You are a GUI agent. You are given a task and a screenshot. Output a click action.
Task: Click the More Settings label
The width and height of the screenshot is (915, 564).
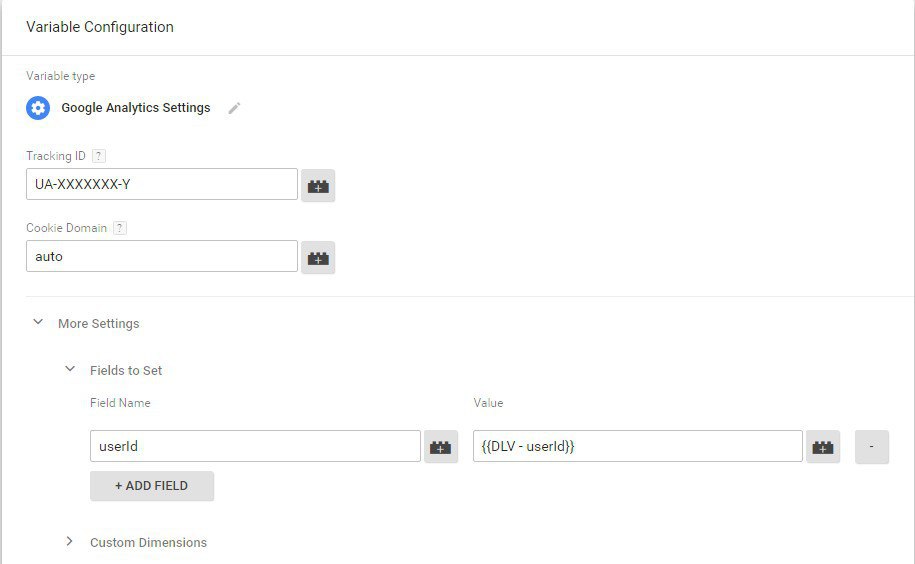click(99, 324)
